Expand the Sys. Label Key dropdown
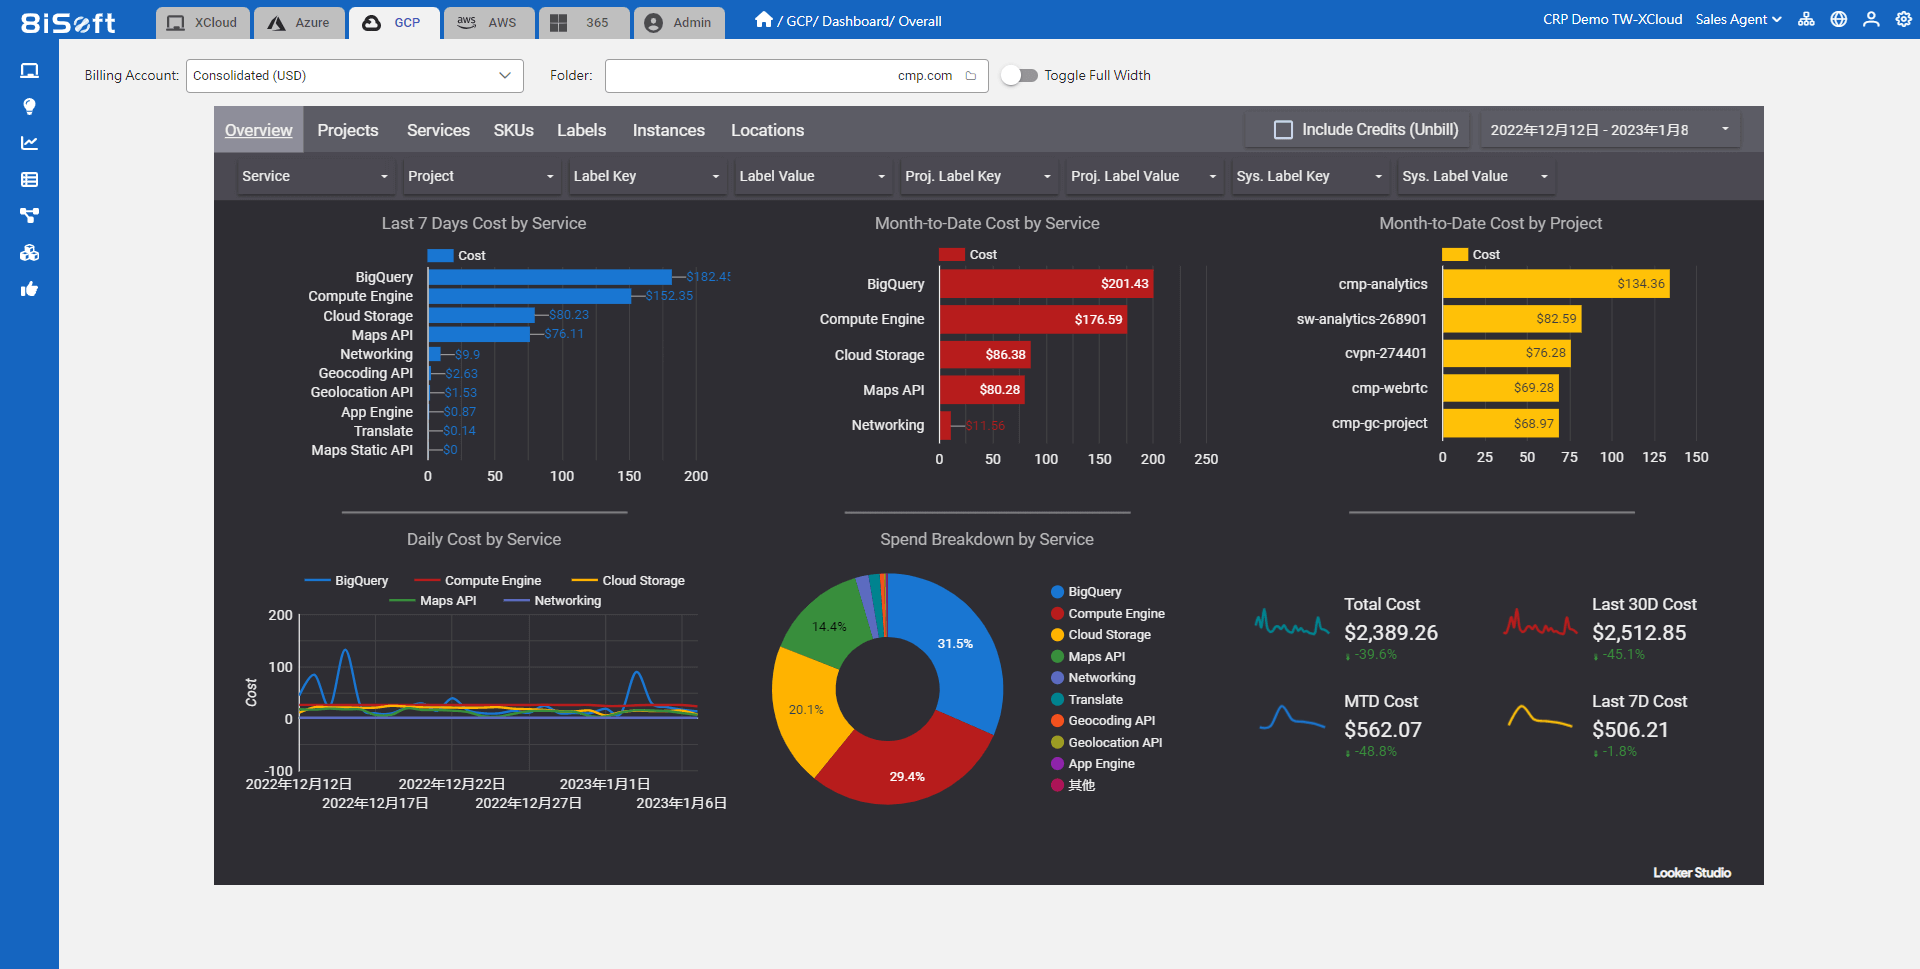1920x969 pixels. click(1309, 176)
